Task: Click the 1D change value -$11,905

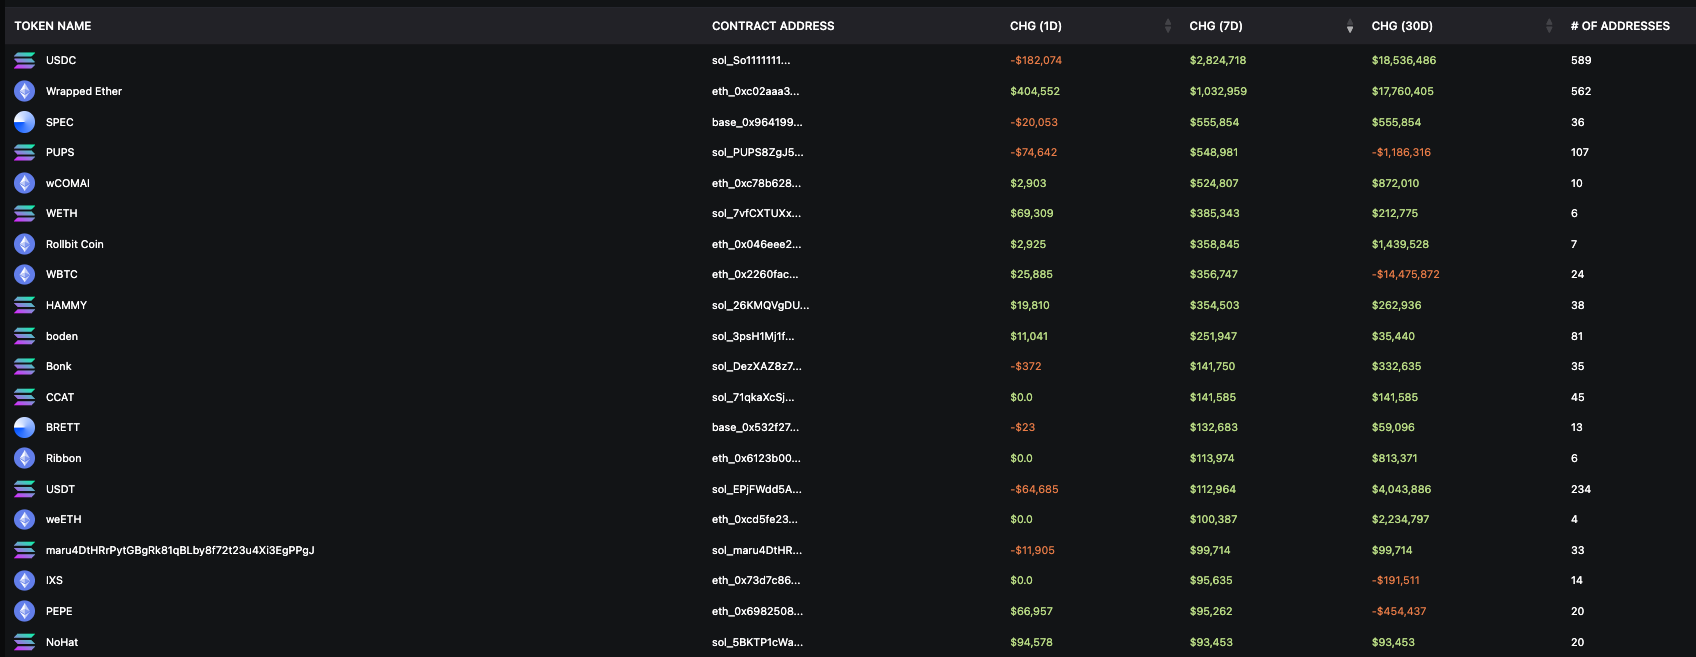Action: click(1032, 550)
